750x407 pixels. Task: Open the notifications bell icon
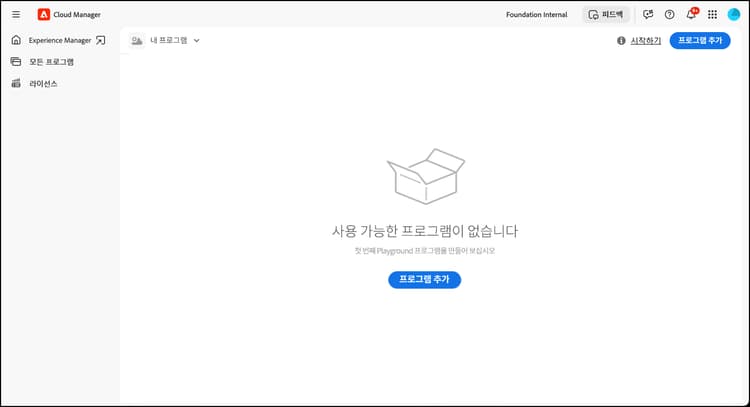click(691, 14)
